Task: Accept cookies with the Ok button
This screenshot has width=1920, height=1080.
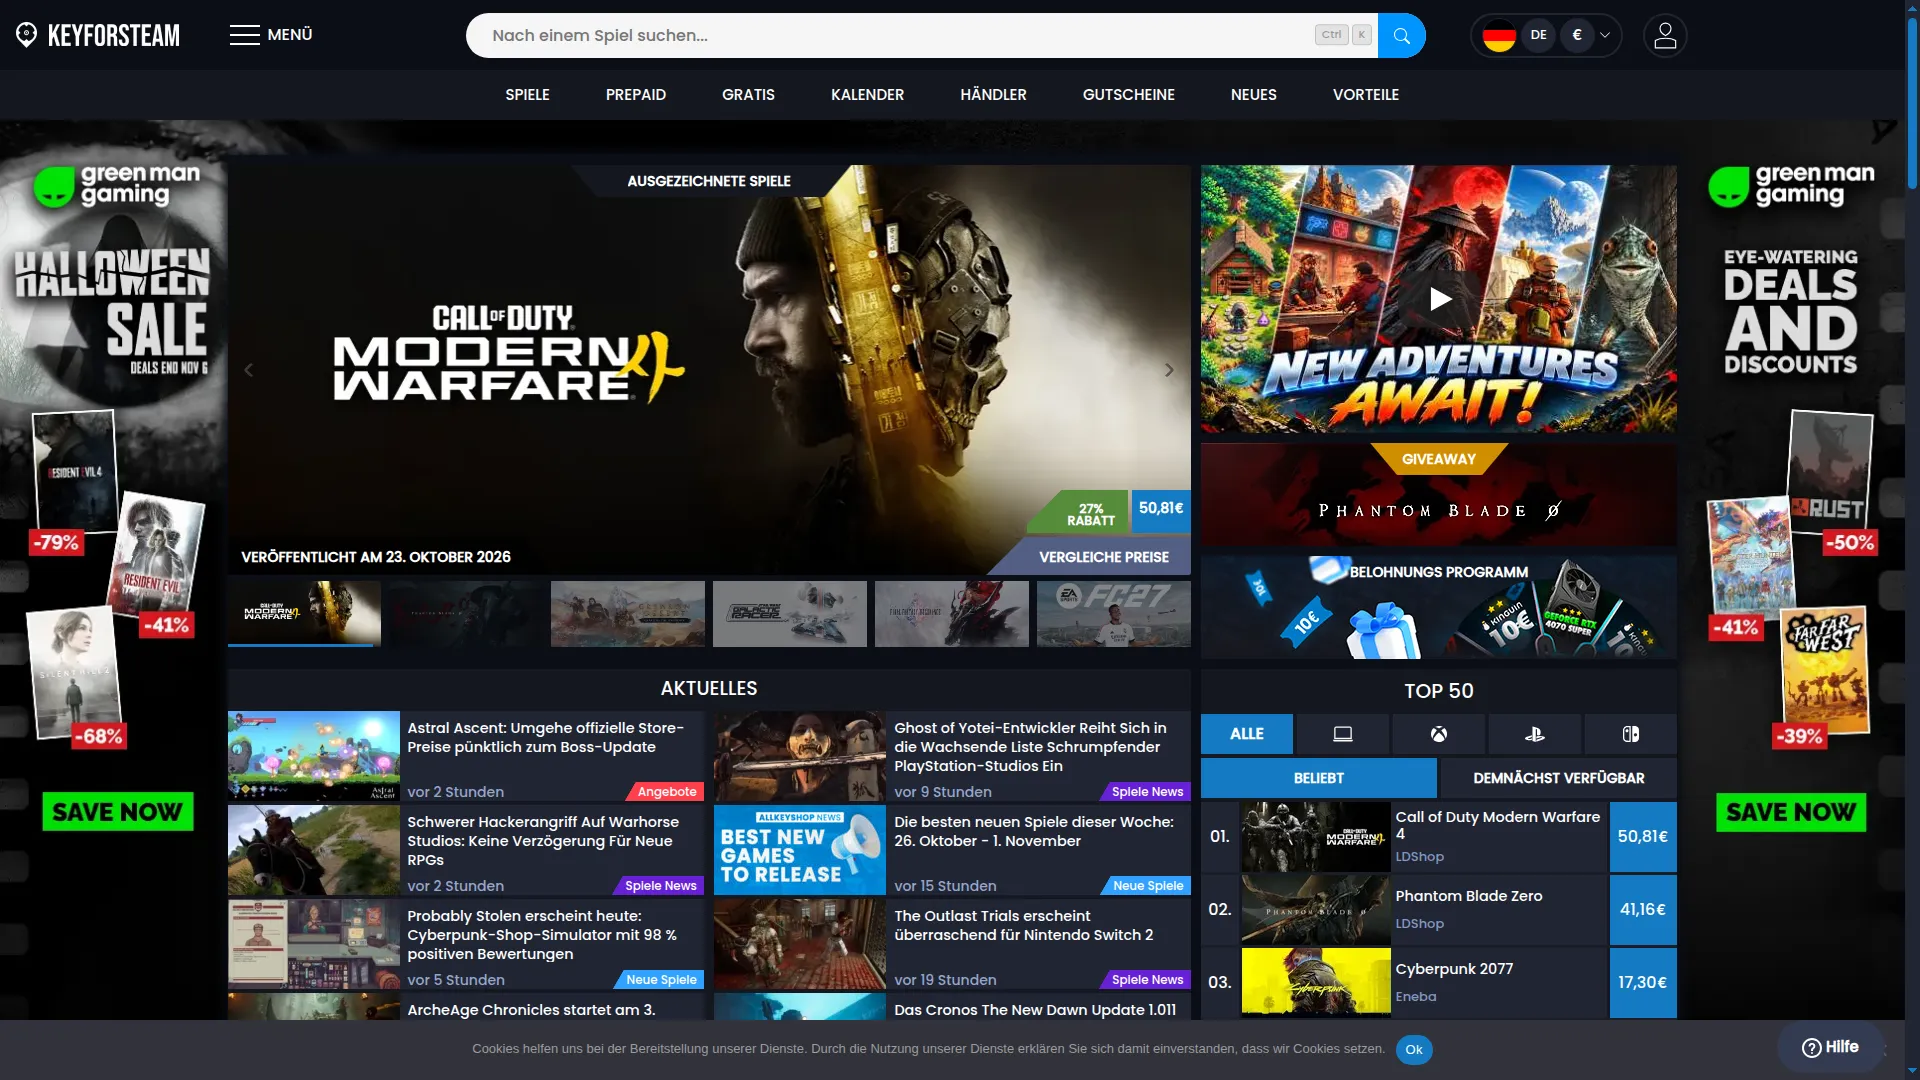Action: pyautogui.click(x=1413, y=1049)
